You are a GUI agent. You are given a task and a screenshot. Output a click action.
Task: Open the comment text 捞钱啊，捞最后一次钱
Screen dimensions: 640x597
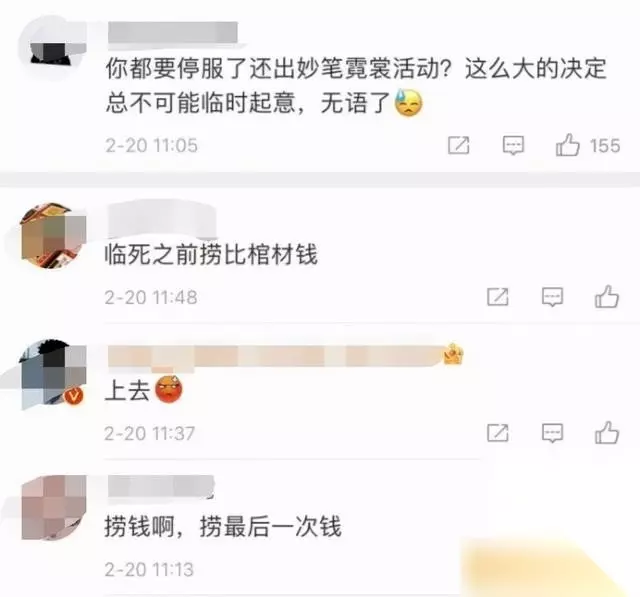pos(223,526)
